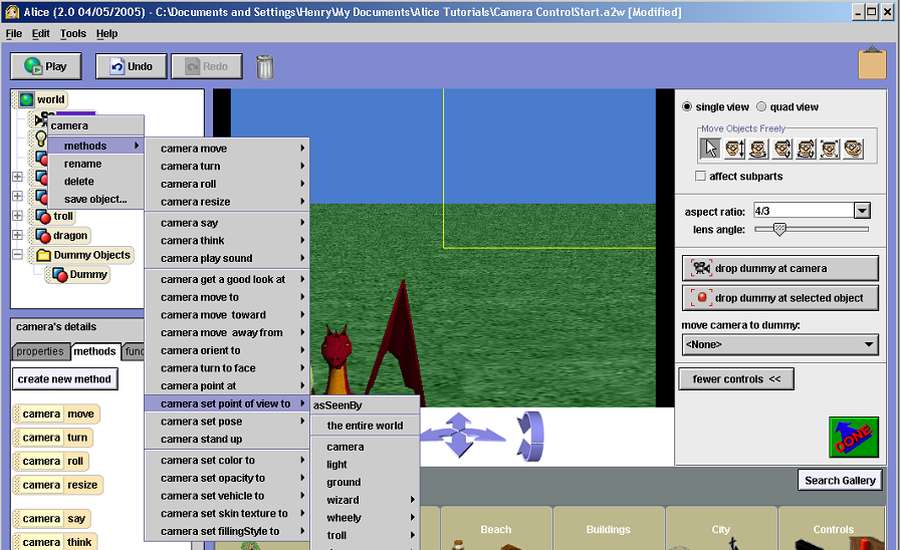Click the camera resize method tile
This screenshot has width=900, height=550.
58,485
